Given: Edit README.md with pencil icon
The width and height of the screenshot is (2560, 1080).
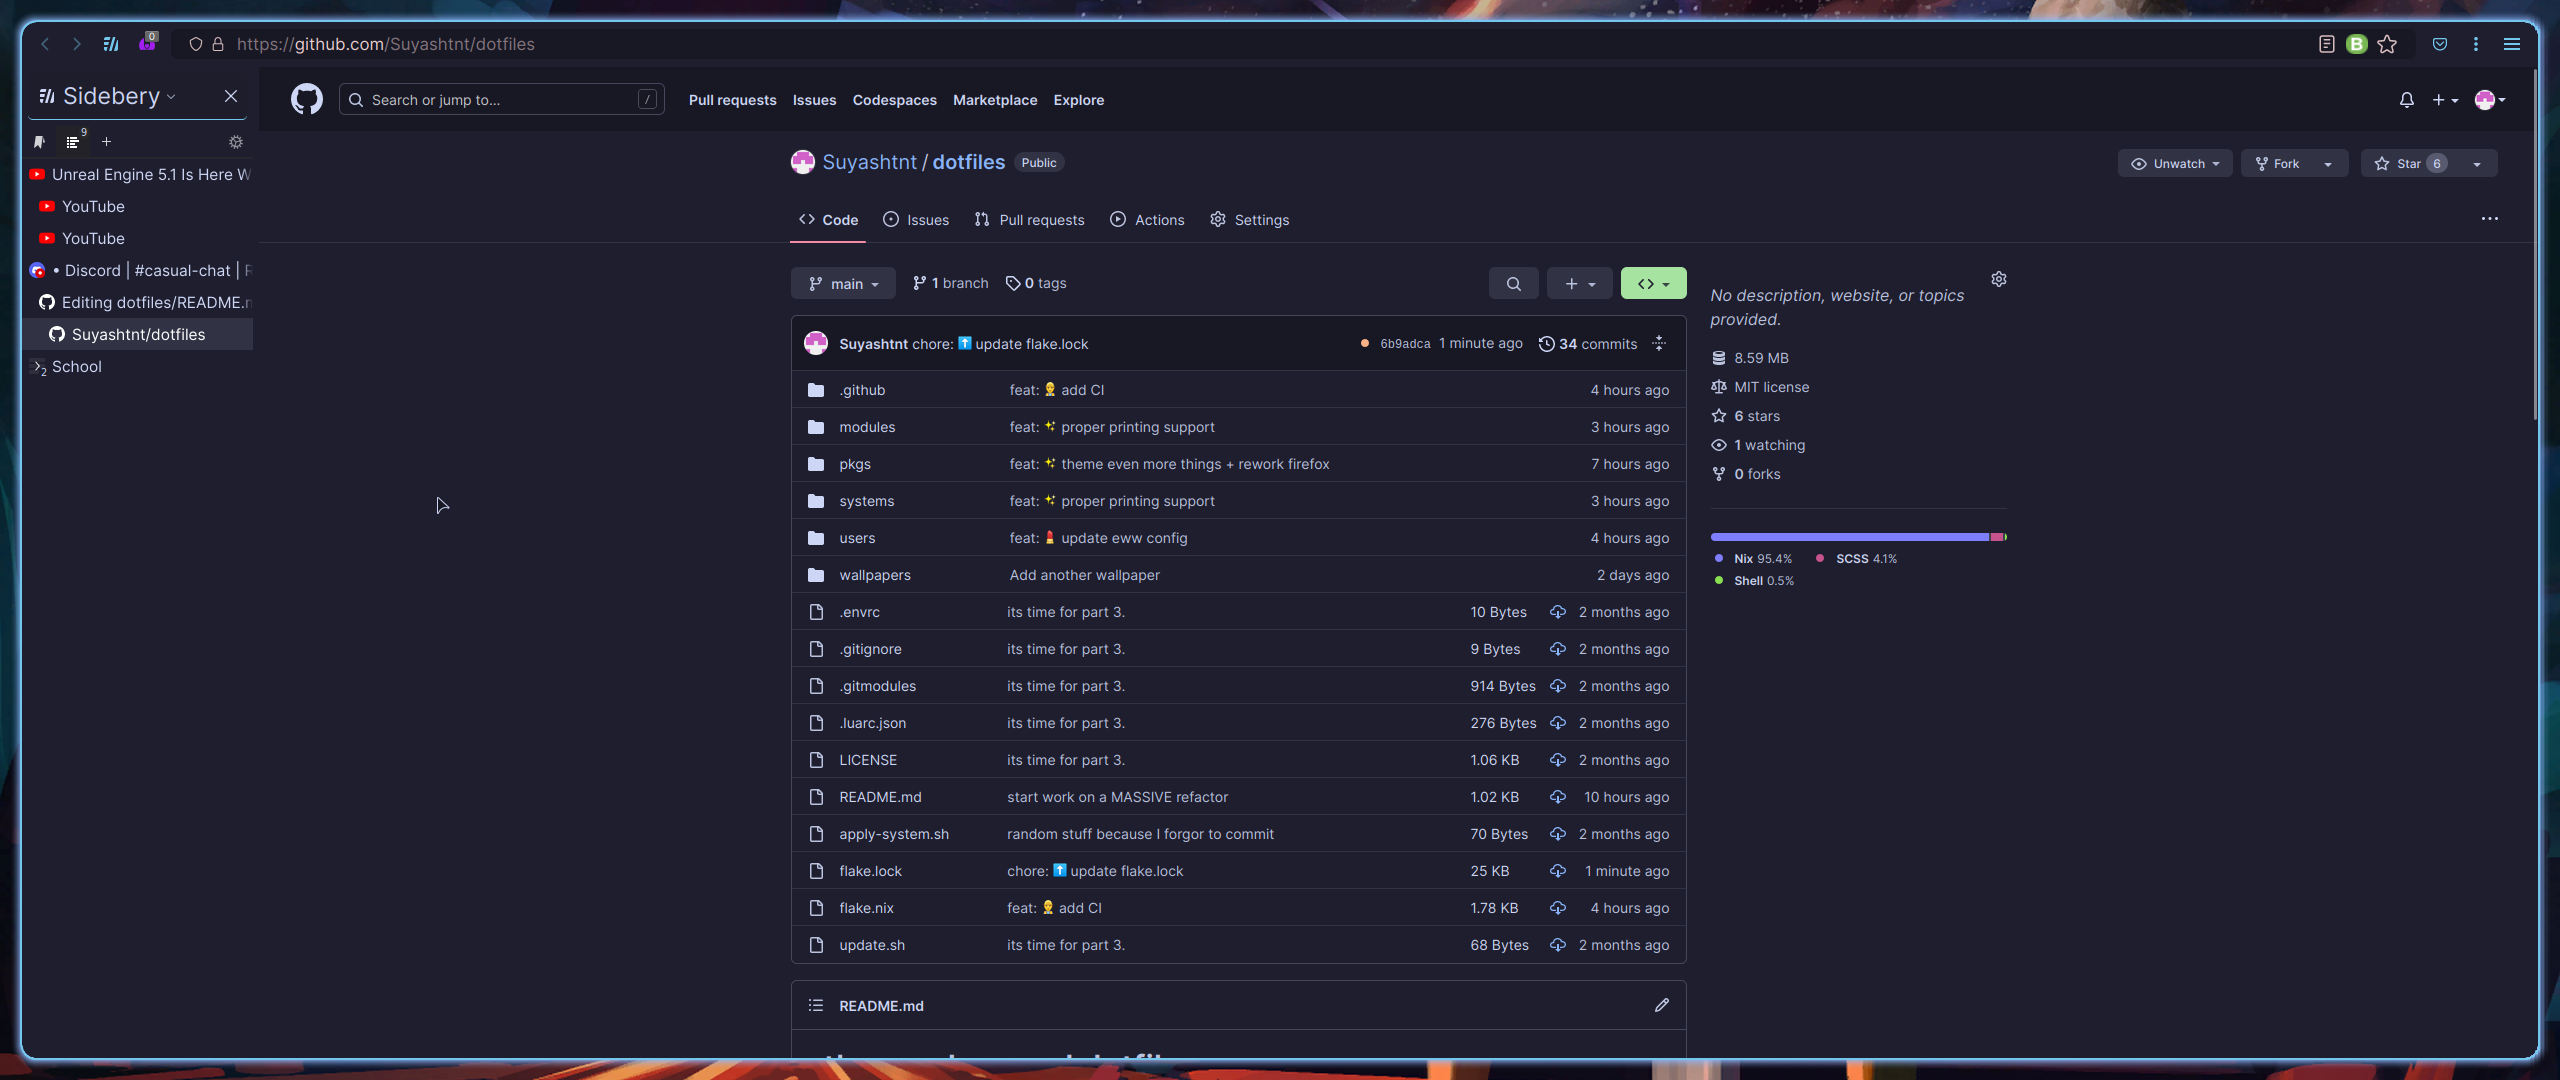Looking at the screenshot, I should click(x=1662, y=1005).
